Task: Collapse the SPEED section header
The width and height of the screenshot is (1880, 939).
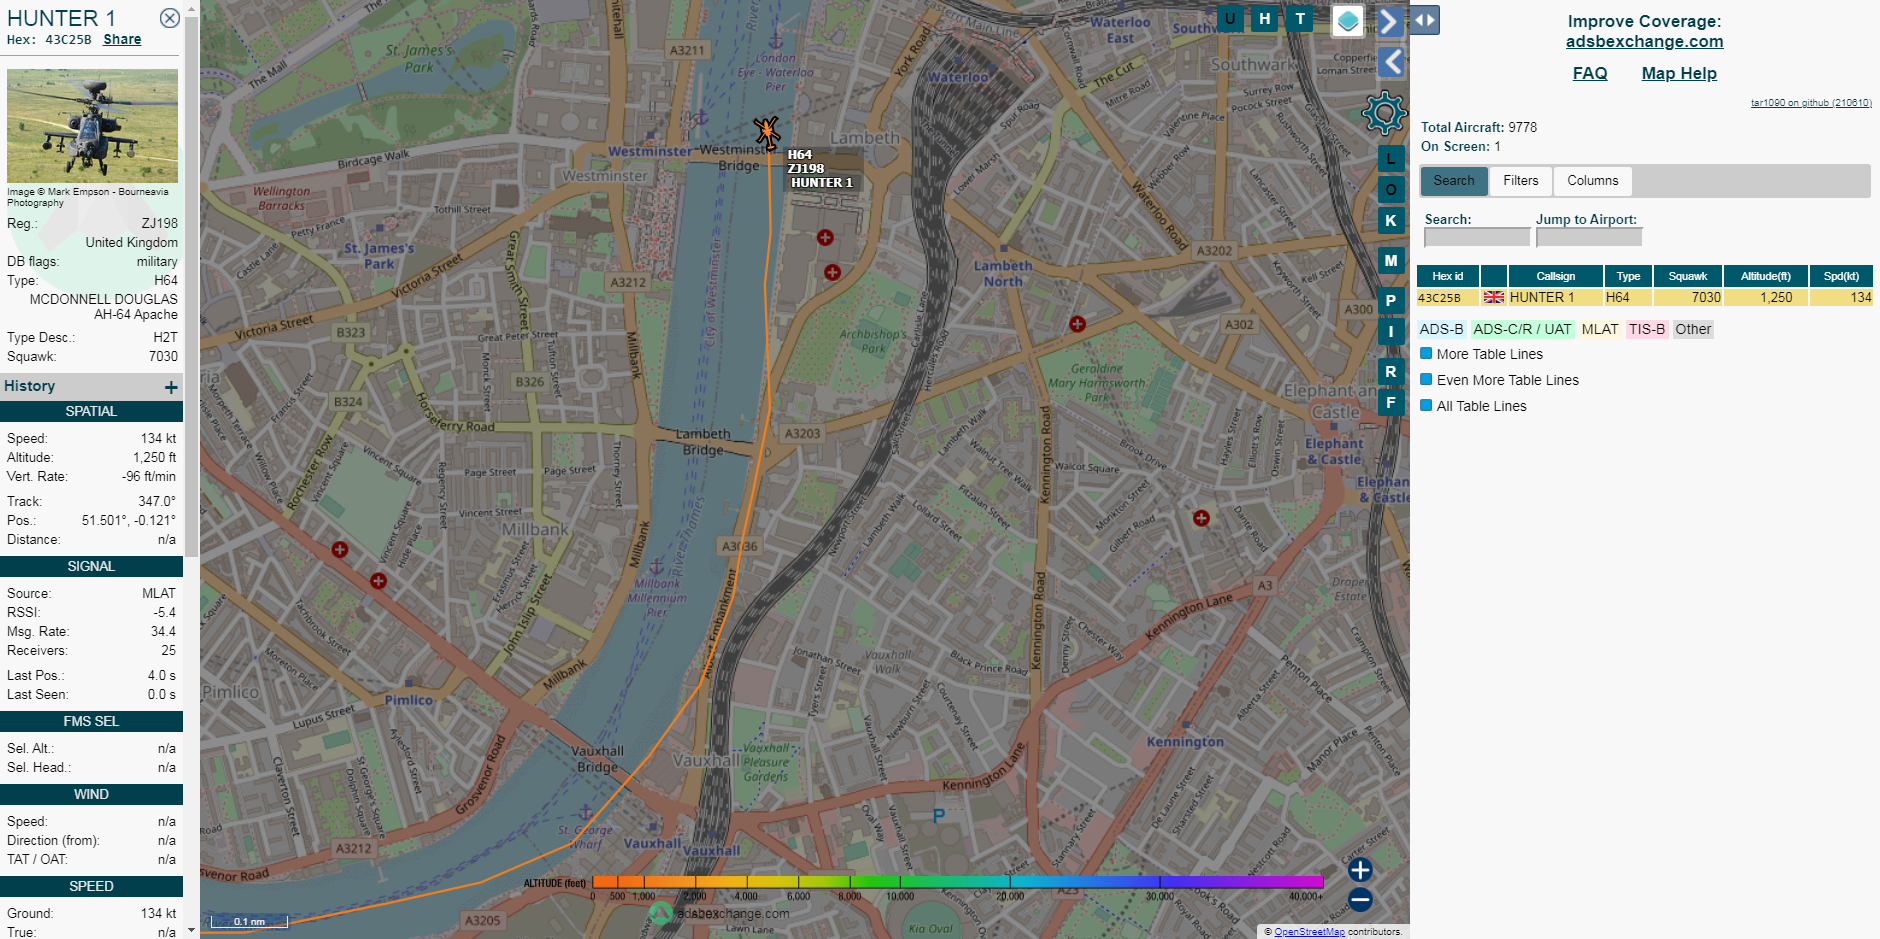Action: tap(91, 886)
